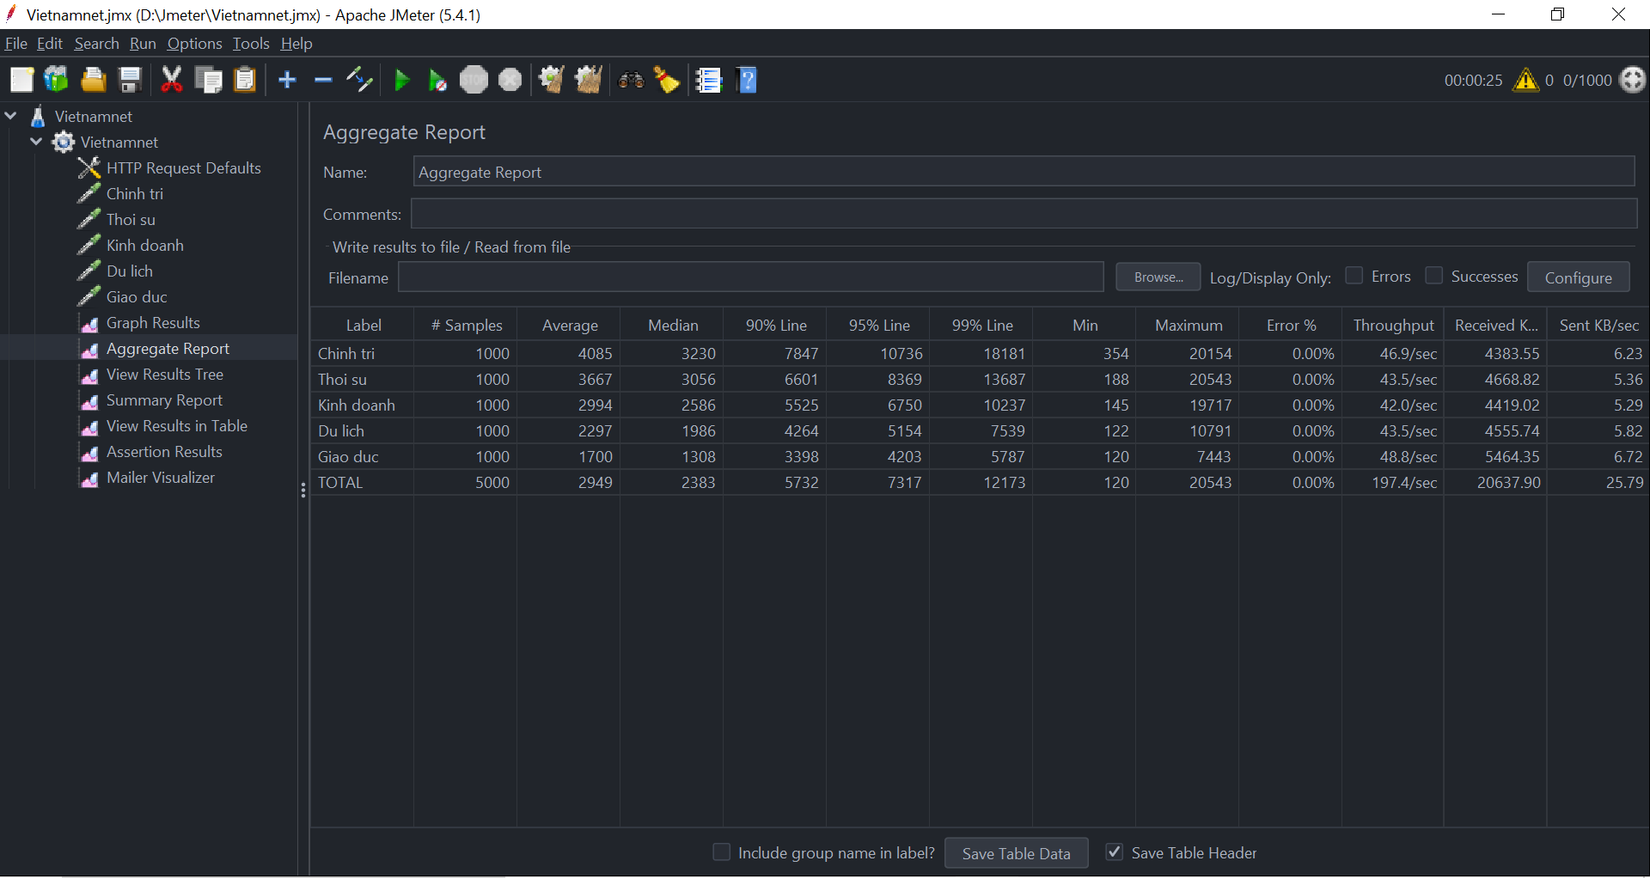Enable the Successes only checkbox
Image resolution: width=1650 pixels, height=878 pixels.
[x=1434, y=276]
